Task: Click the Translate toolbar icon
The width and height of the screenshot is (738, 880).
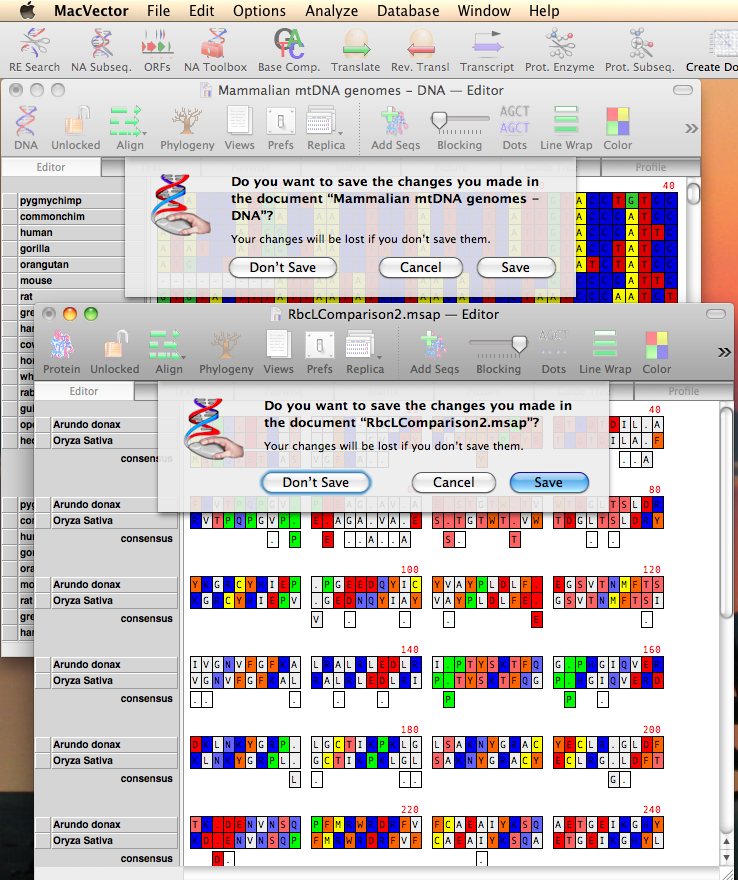Action: (356, 44)
